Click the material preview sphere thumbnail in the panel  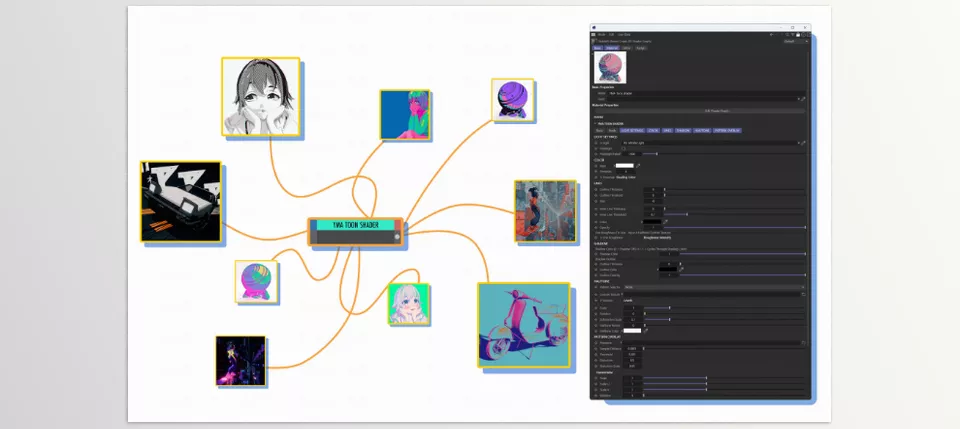(x=610, y=67)
